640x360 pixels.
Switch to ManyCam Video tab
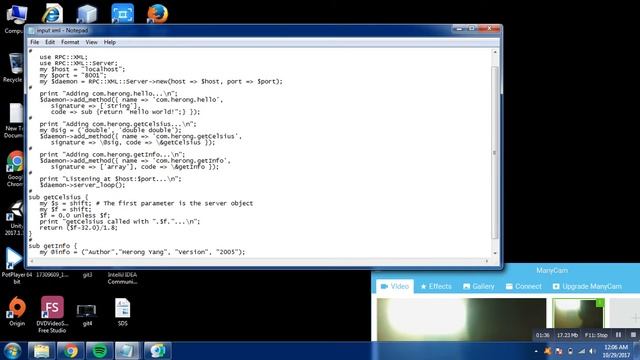(395, 287)
